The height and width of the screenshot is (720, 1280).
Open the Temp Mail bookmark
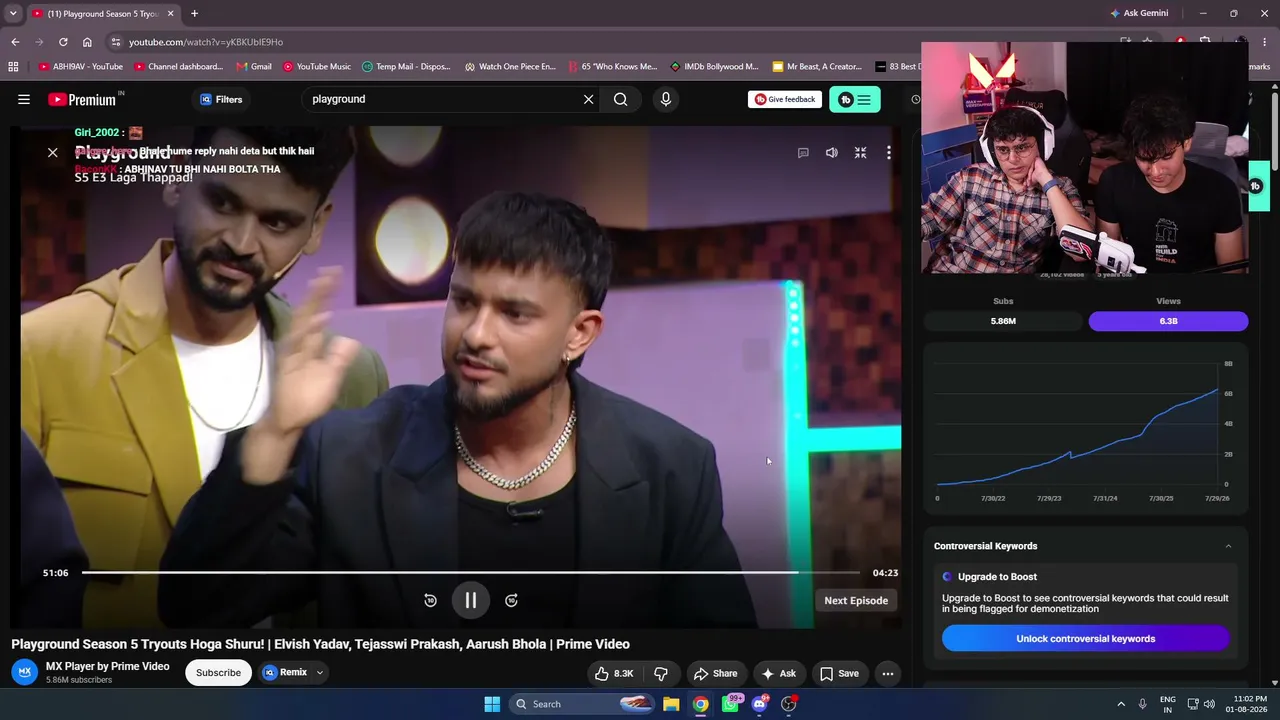click(407, 67)
